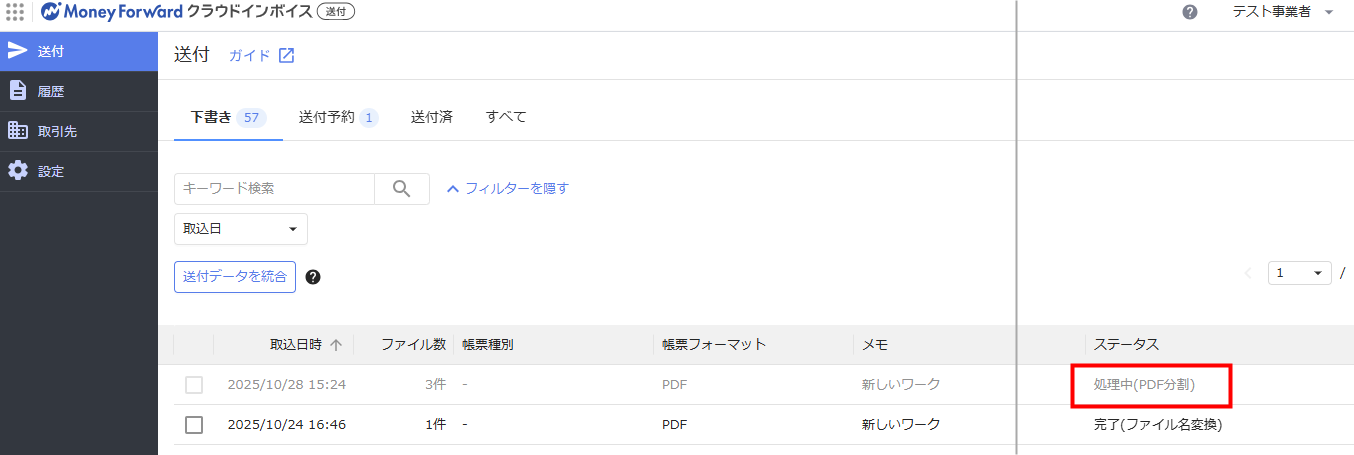The height and width of the screenshot is (455, 1354).
Task: Switch to the 送付済 tab
Action: pos(431,117)
